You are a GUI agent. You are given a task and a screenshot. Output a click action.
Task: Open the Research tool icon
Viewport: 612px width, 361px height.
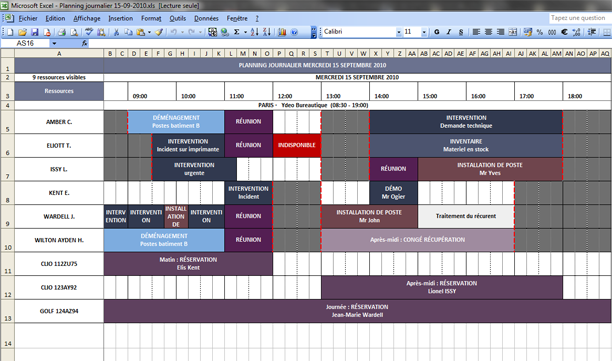101,32
